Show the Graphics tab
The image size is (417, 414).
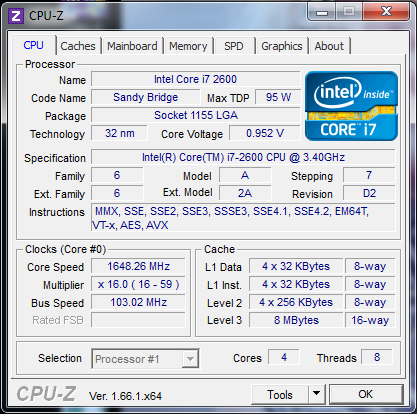(282, 46)
